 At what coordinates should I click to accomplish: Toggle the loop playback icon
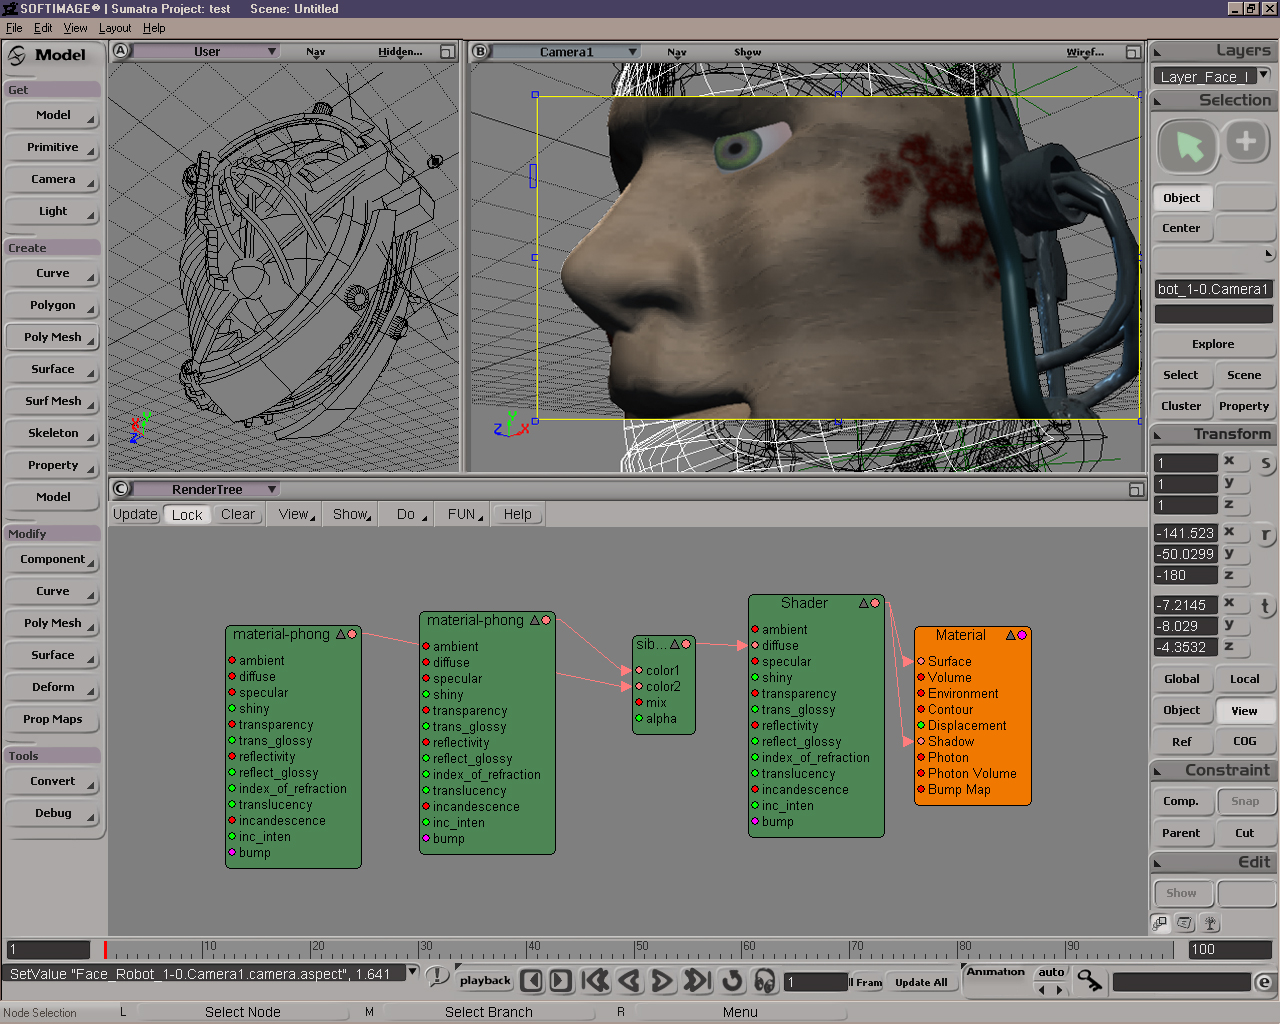coord(732,981)
